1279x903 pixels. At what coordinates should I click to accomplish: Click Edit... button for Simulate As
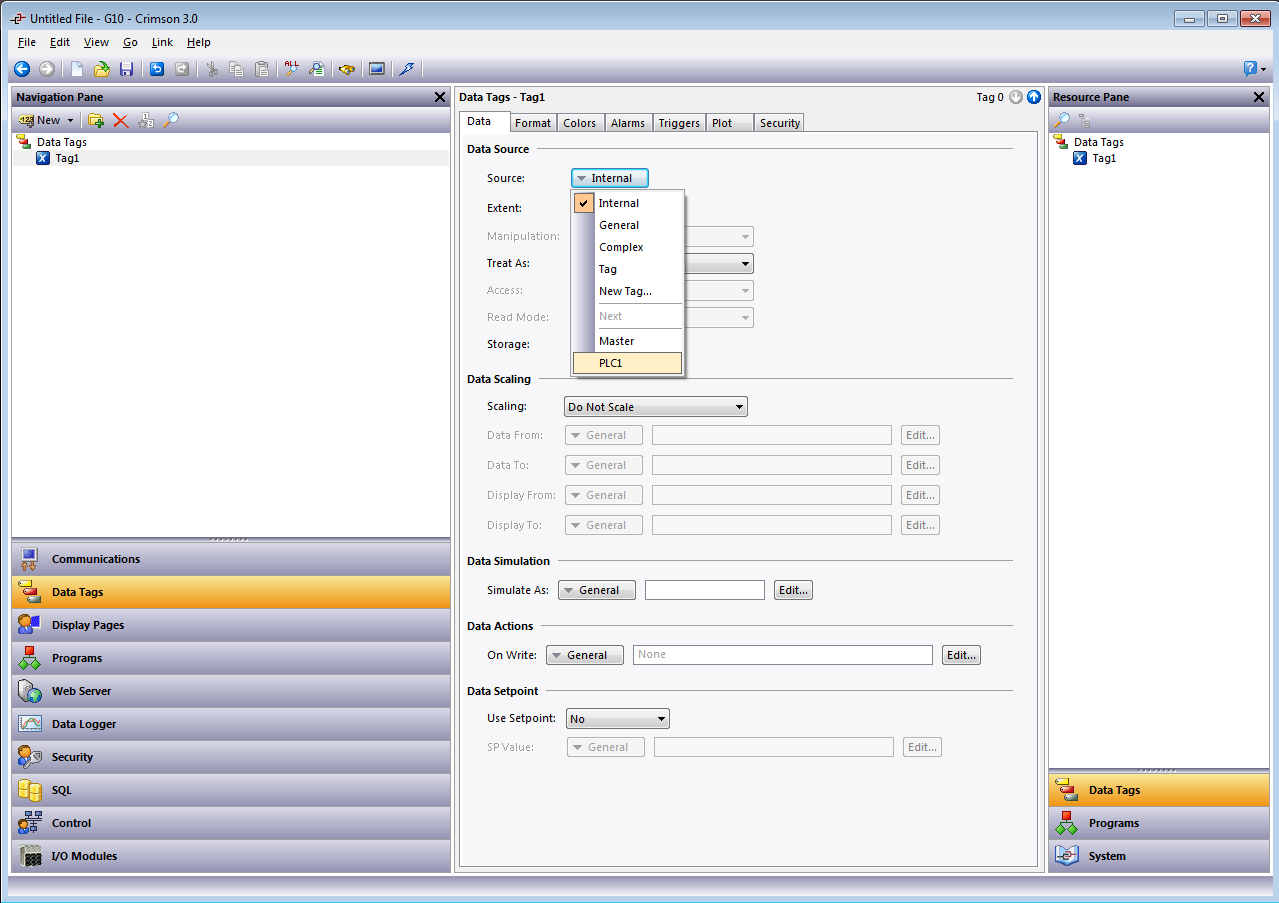(793, 590)
